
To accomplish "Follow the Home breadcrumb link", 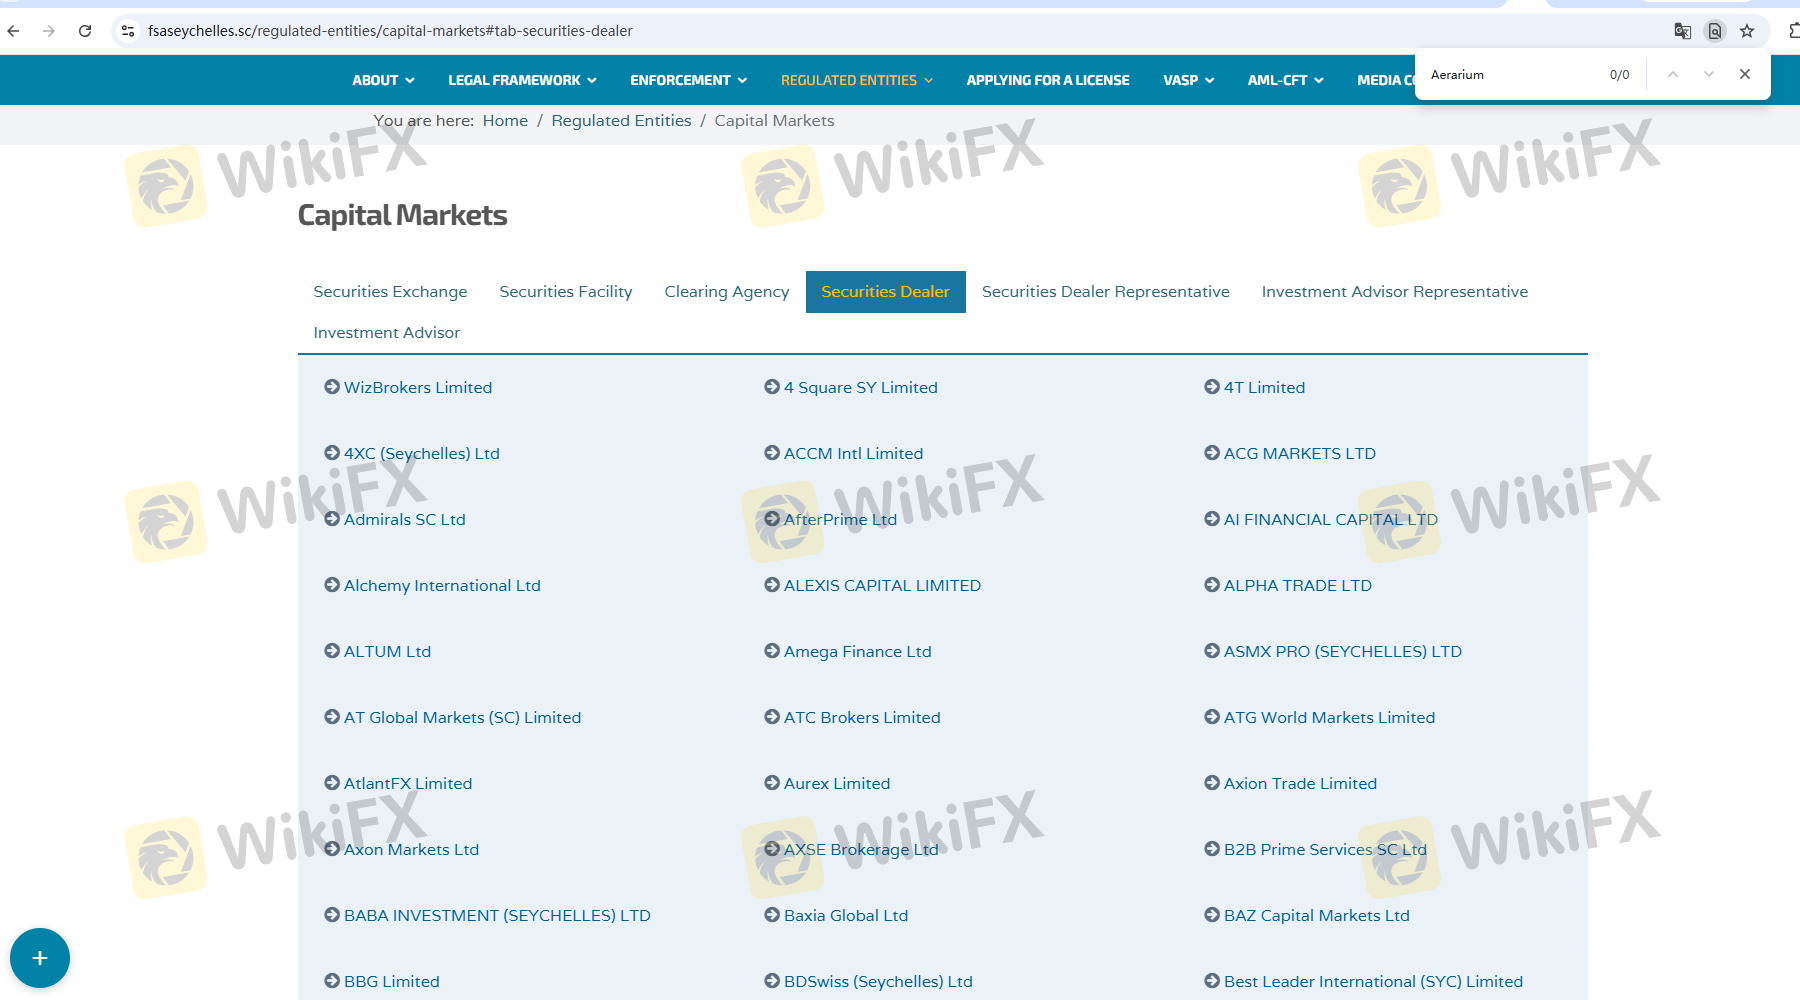I will [505, 121].
